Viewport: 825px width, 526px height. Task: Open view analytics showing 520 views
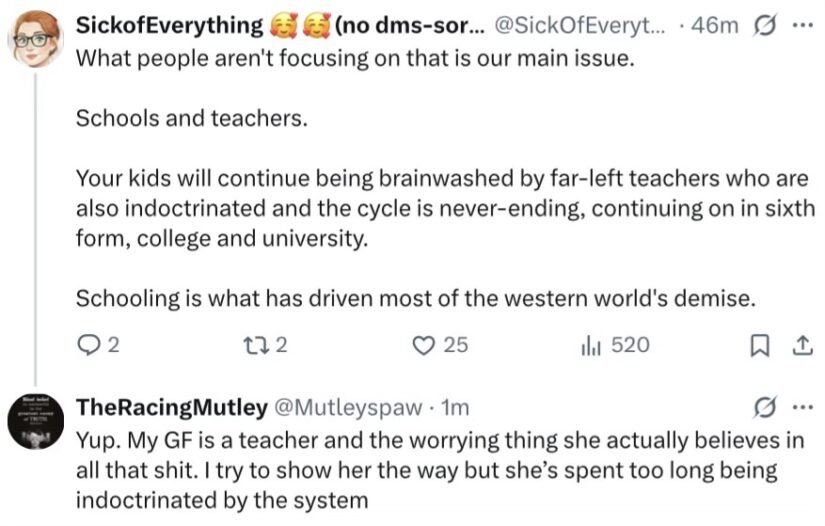[x=615, y=346]
